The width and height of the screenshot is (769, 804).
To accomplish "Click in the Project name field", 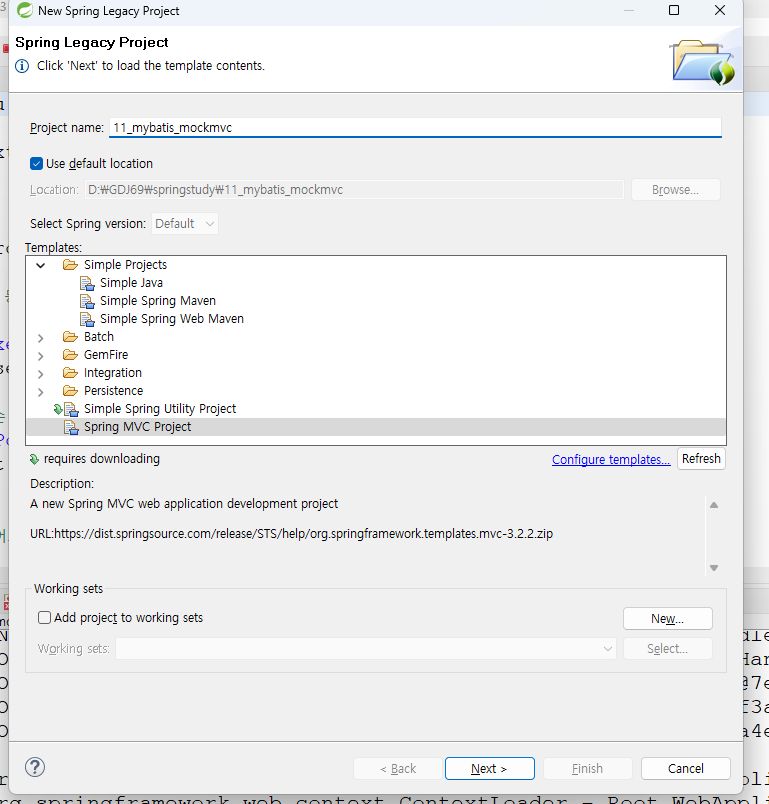I will click(x=415, y=128).
